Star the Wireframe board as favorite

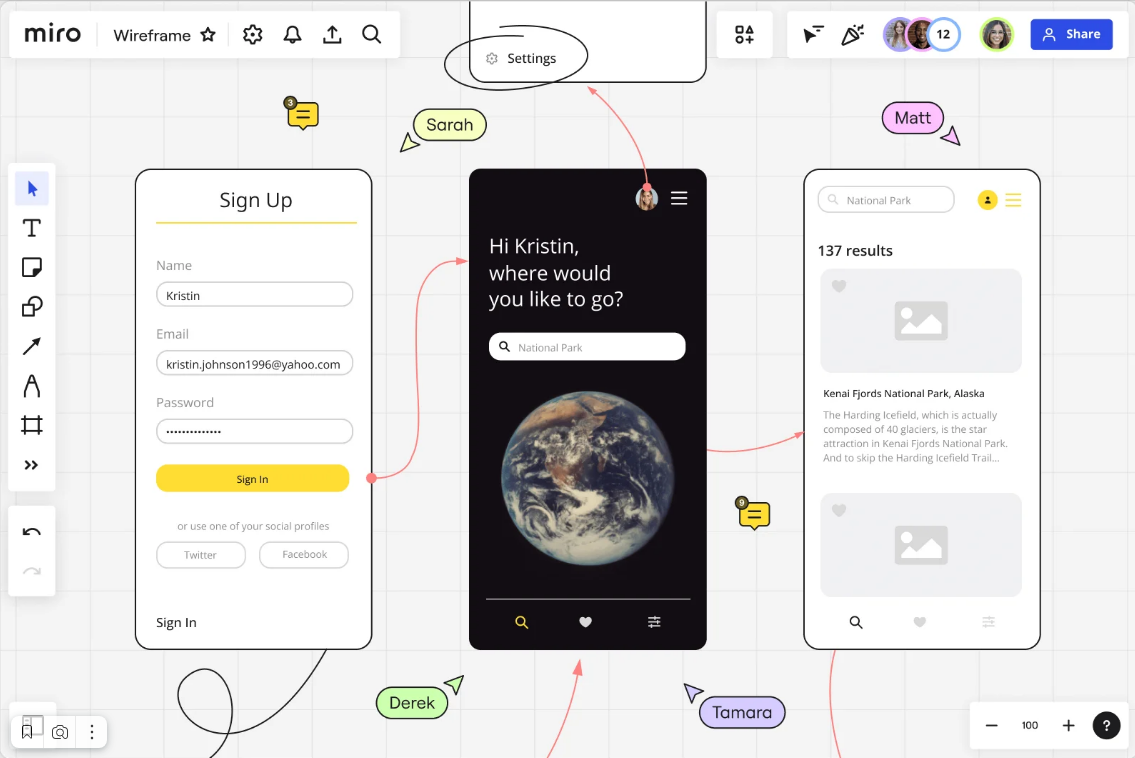click(x=208, y=35)
